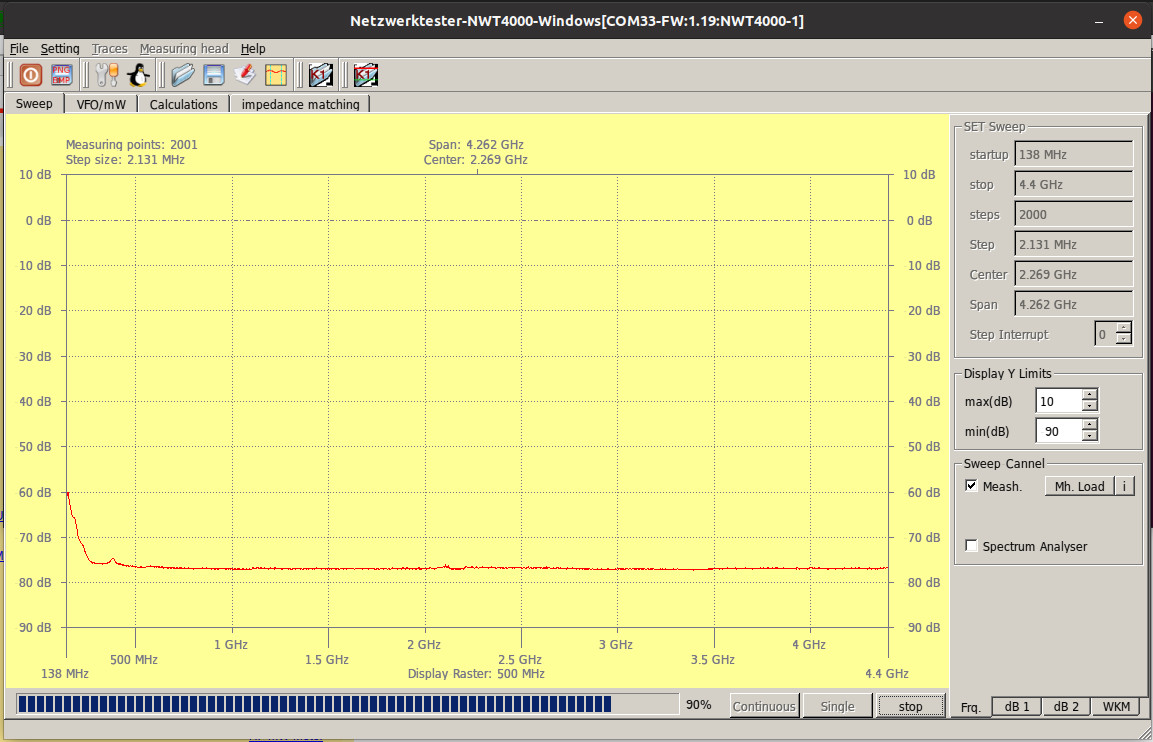Screen dimensions: 1153x742
Task: Click the Mh. Load button
Action: coord(1079,486)
